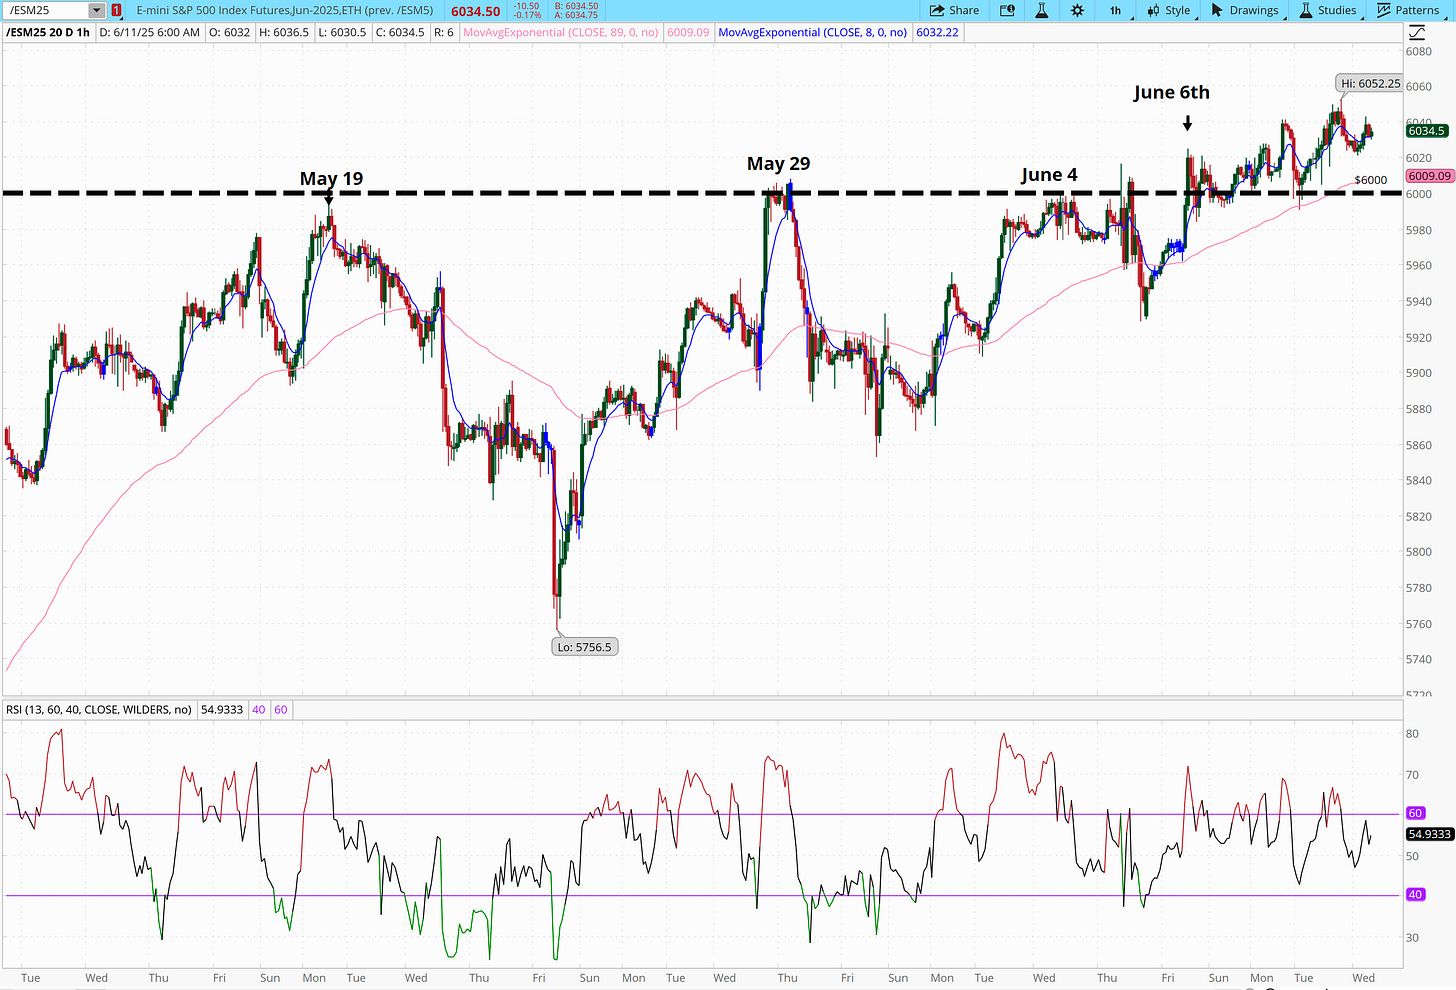1456x990 pixels.
Task: Click the 6009.09 EMA value in study header
Action: coord(688,32)
